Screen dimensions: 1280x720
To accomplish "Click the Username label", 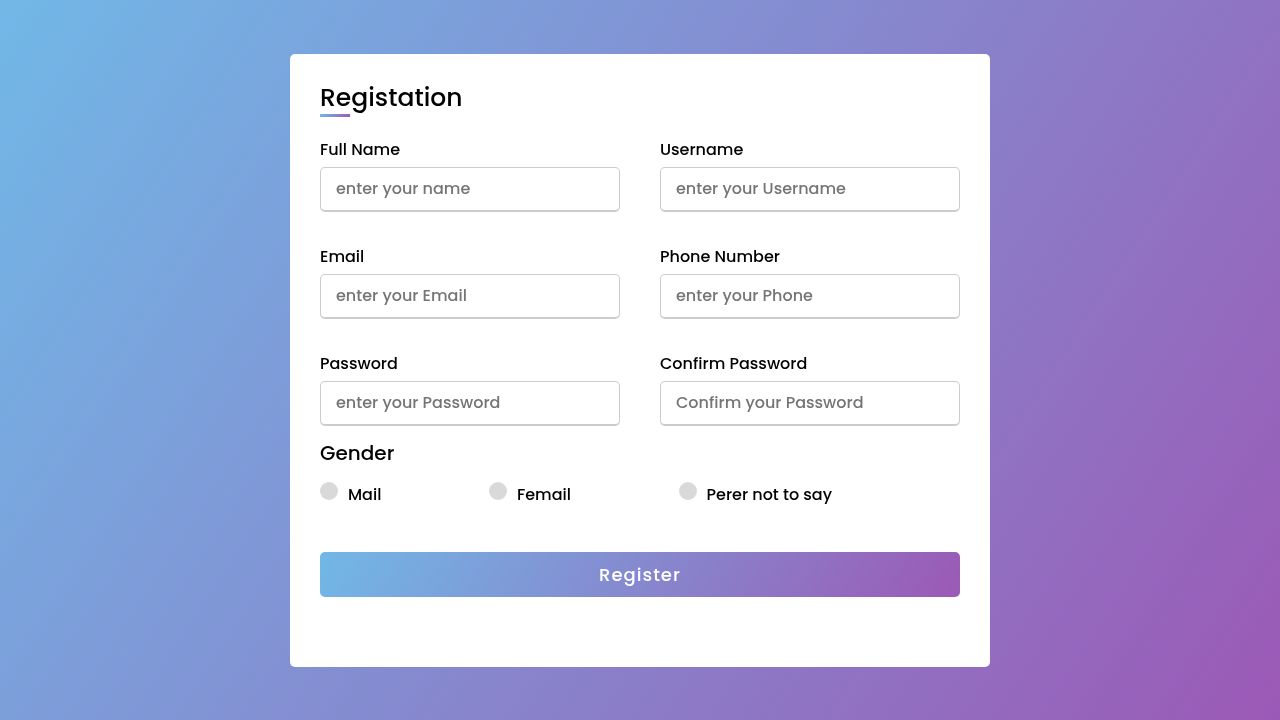I will (701, 149).
